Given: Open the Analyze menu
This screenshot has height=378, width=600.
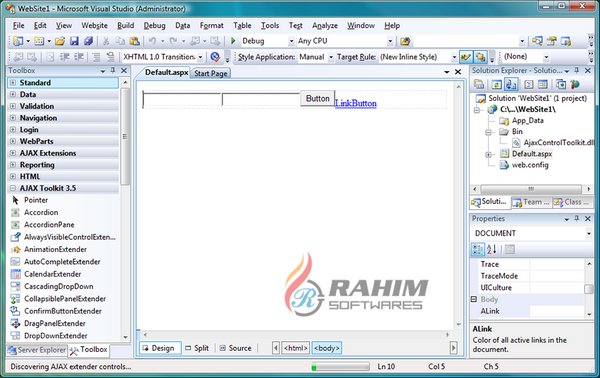Looking at the screenshot, I should pyautogui.click(x=325, y=26).
